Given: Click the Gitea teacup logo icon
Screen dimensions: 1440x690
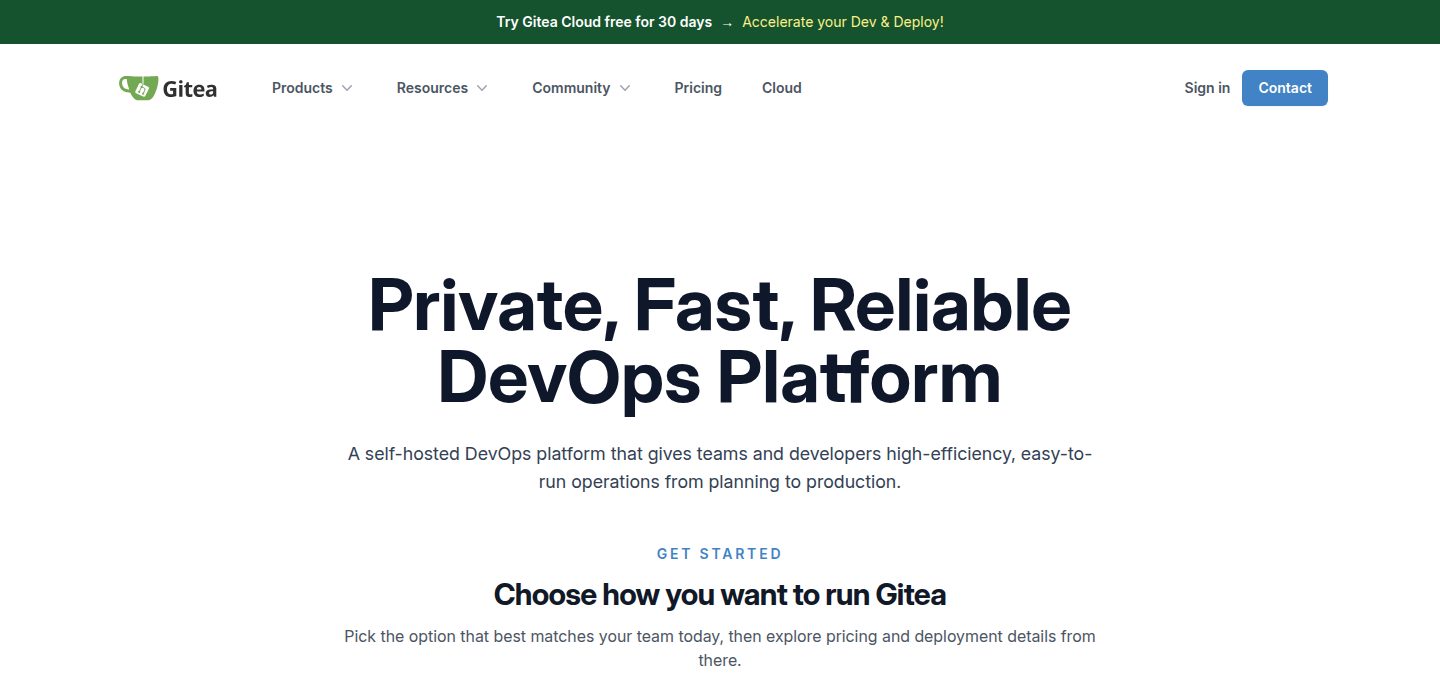Looking at the screenshot, I should [138, 88].
